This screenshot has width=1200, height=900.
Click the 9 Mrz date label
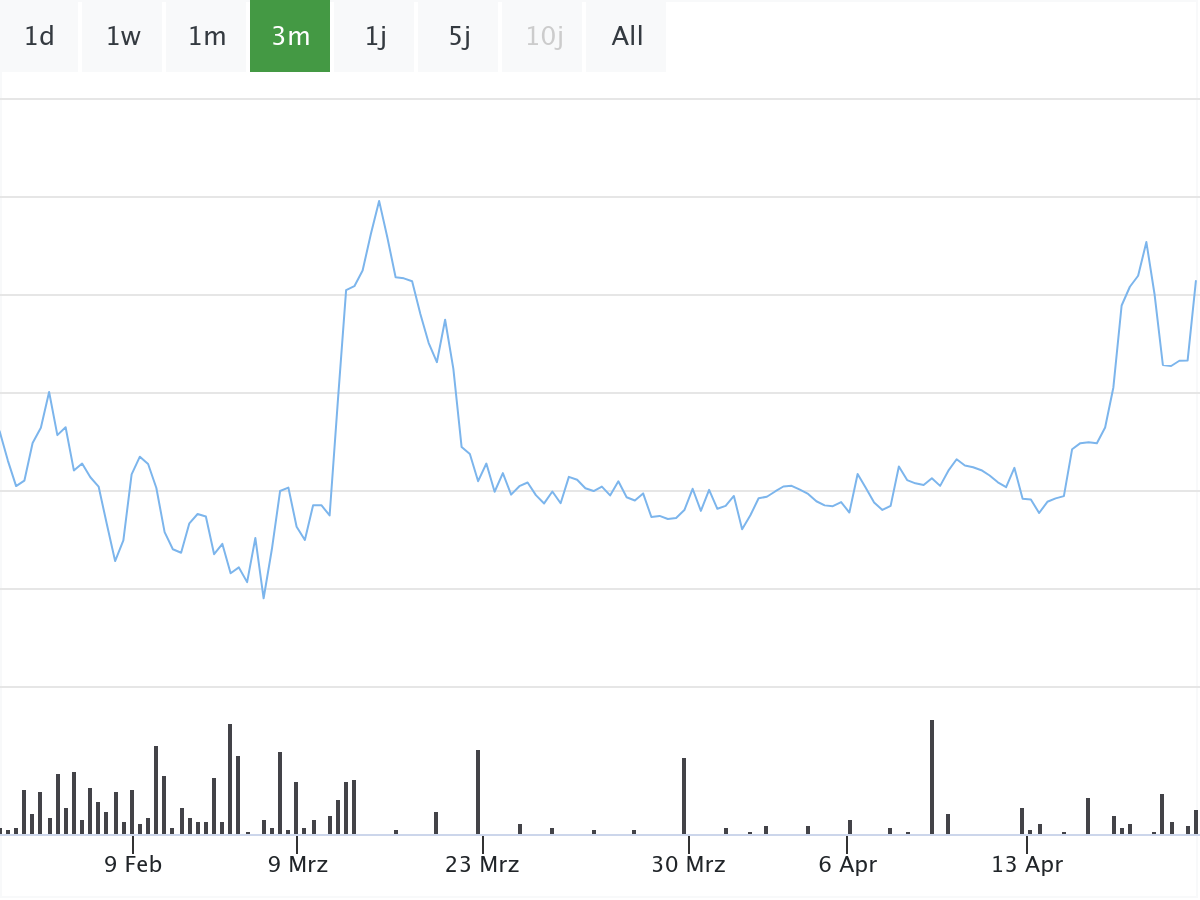pos(297,865)
